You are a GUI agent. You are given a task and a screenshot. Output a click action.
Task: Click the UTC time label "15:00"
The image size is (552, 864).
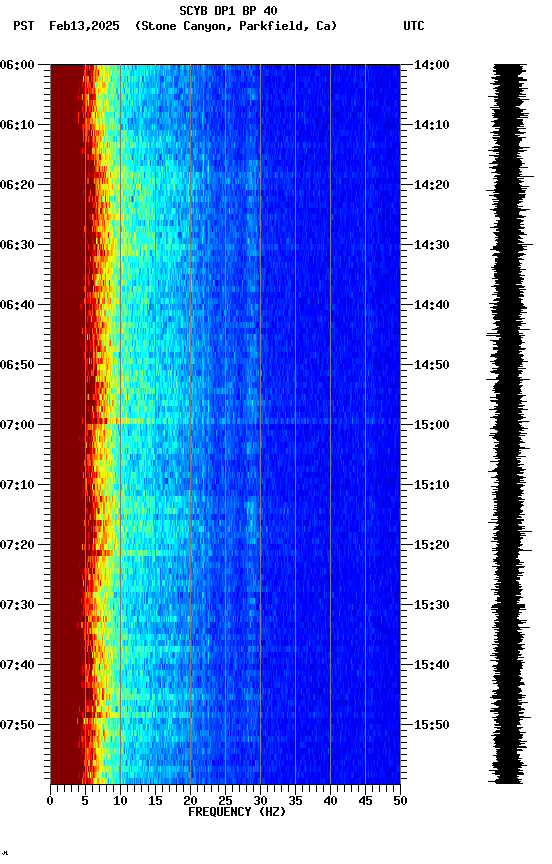(x=432, y=425)
